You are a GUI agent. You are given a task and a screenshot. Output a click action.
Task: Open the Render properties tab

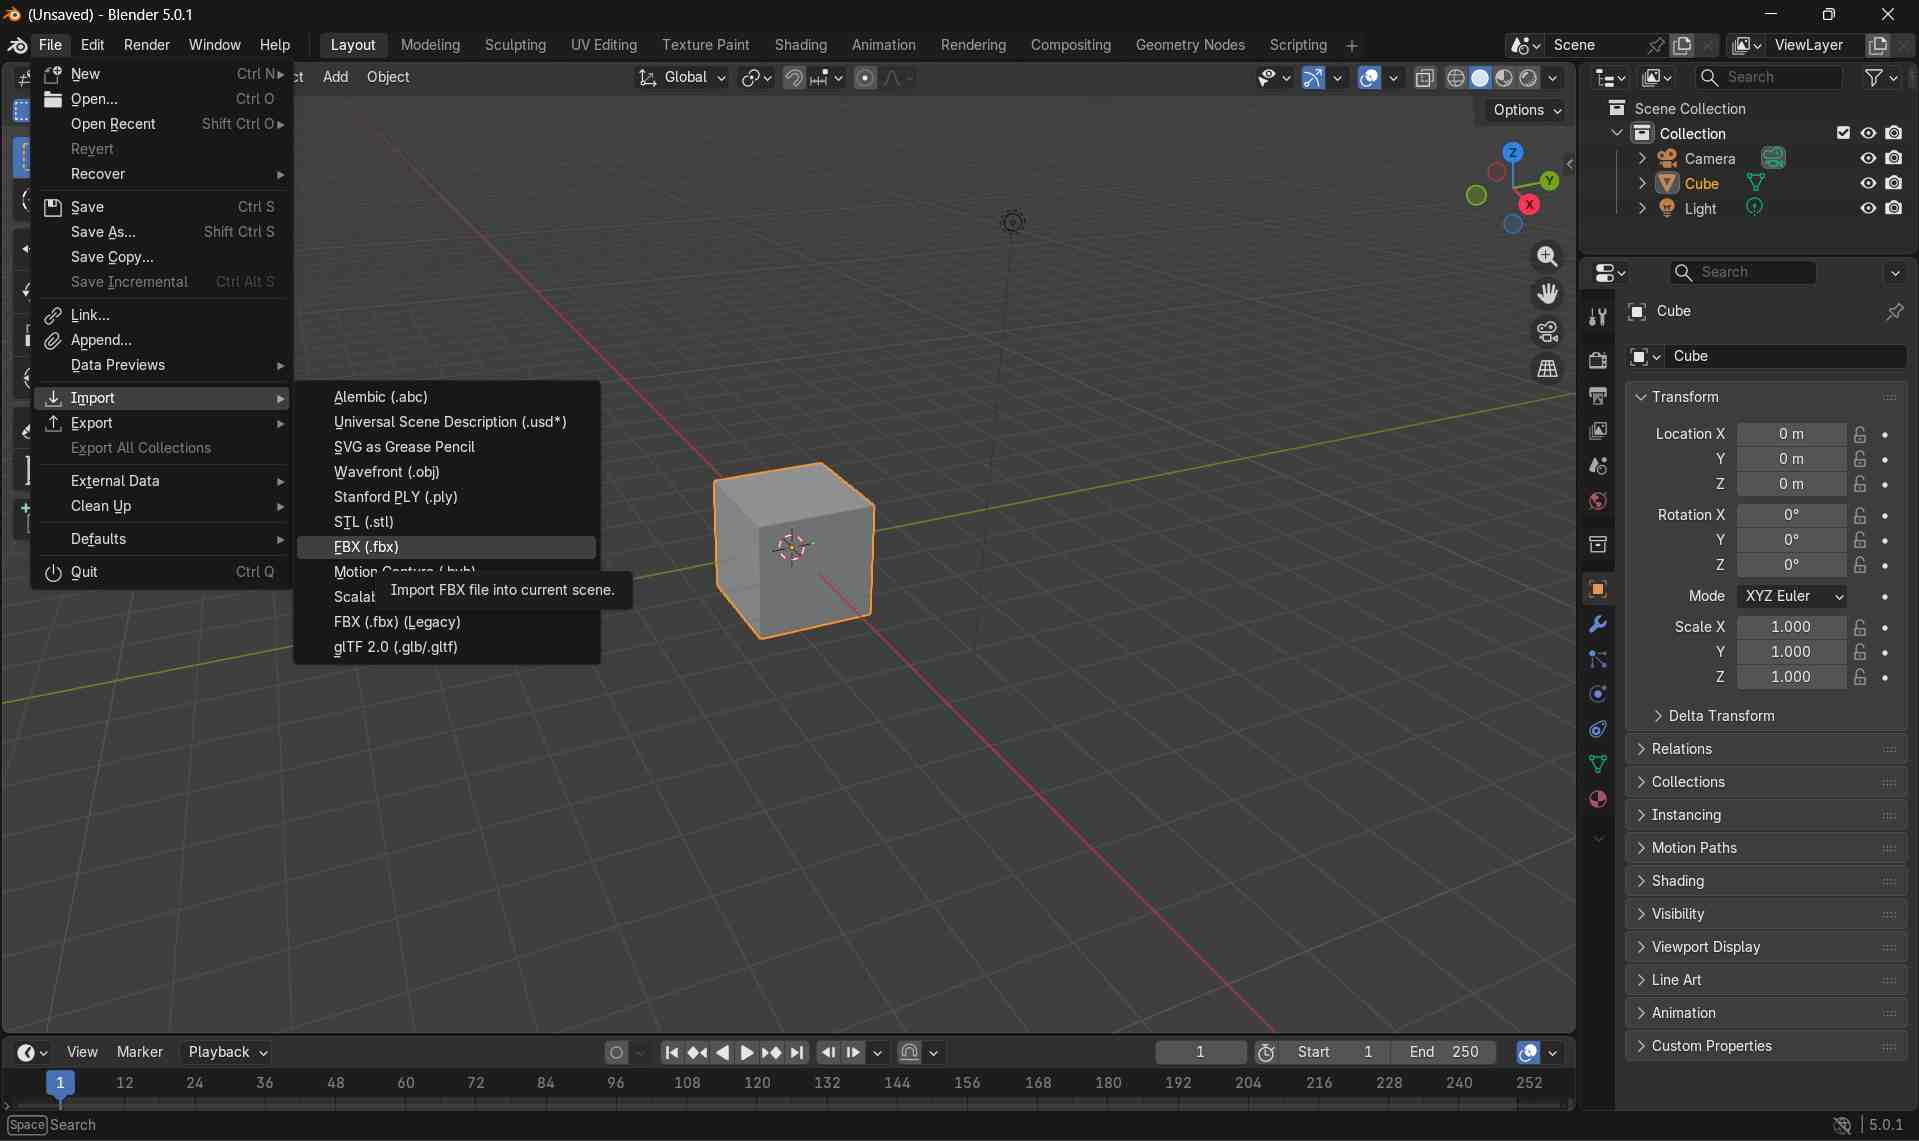pos(1597,360)
